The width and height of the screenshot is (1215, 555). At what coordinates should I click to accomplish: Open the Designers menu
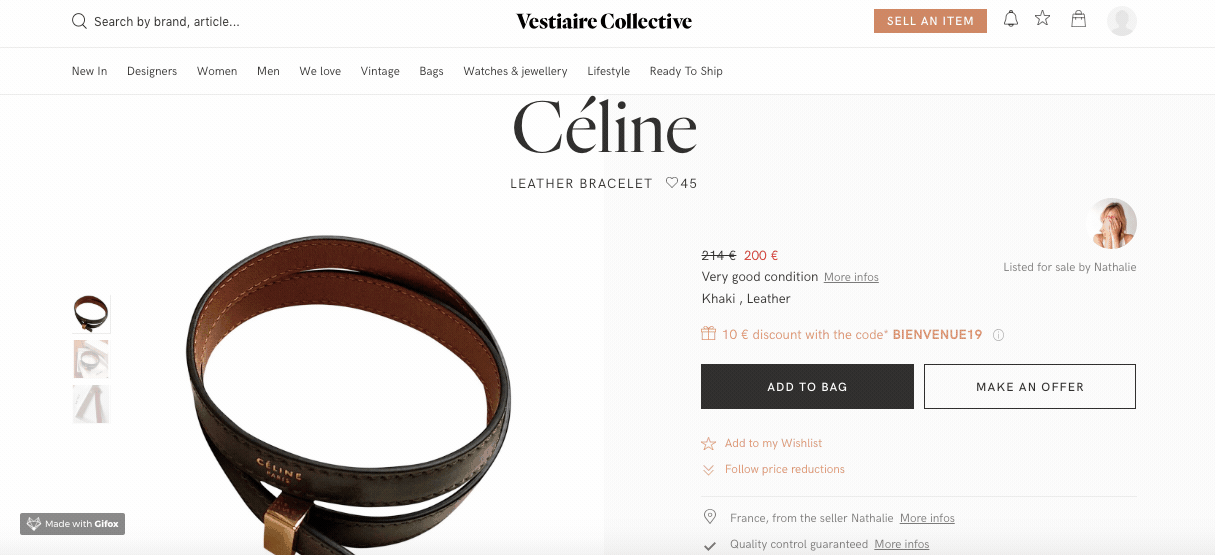coord(152,71)
